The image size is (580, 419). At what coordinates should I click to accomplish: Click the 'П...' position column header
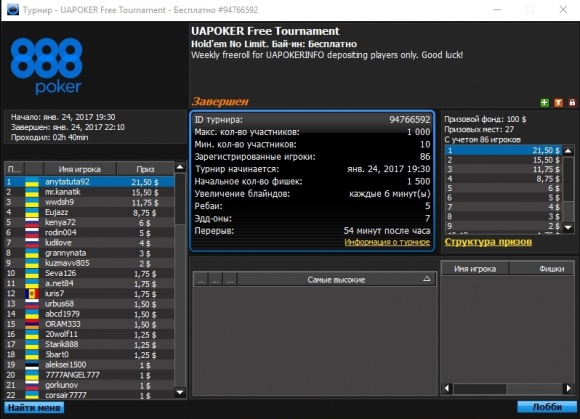[14, 169]
